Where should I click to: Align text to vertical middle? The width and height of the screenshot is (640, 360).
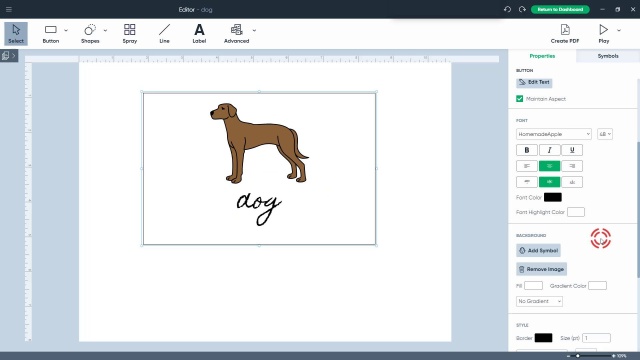click(x=549, y=182)
